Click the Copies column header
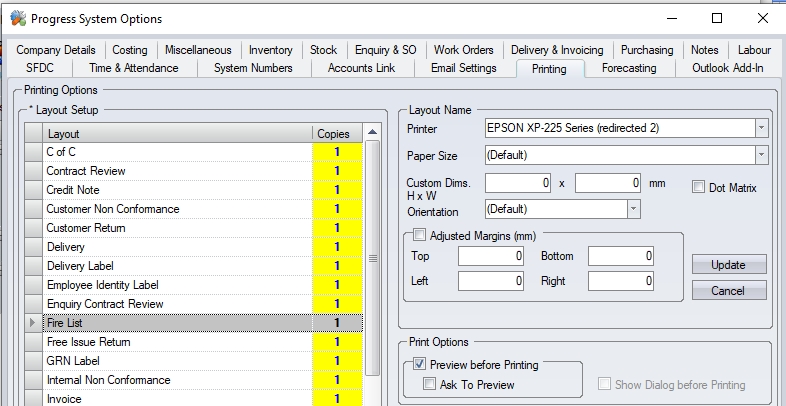Viewport: 786px width, 406px height. [x=333, y=134]
